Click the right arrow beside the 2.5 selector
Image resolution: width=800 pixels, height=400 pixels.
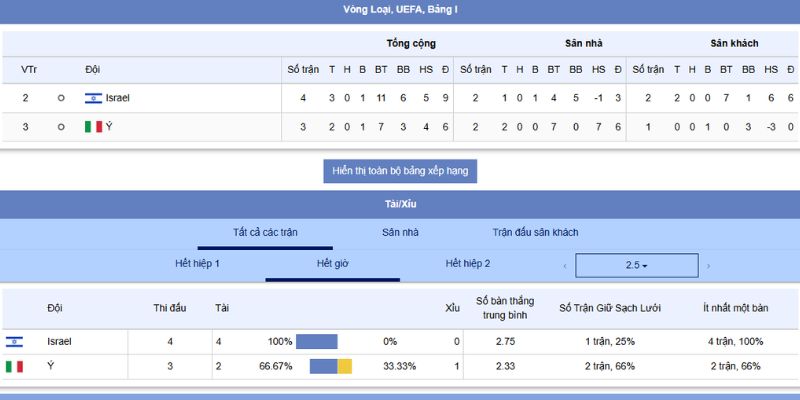709,266
